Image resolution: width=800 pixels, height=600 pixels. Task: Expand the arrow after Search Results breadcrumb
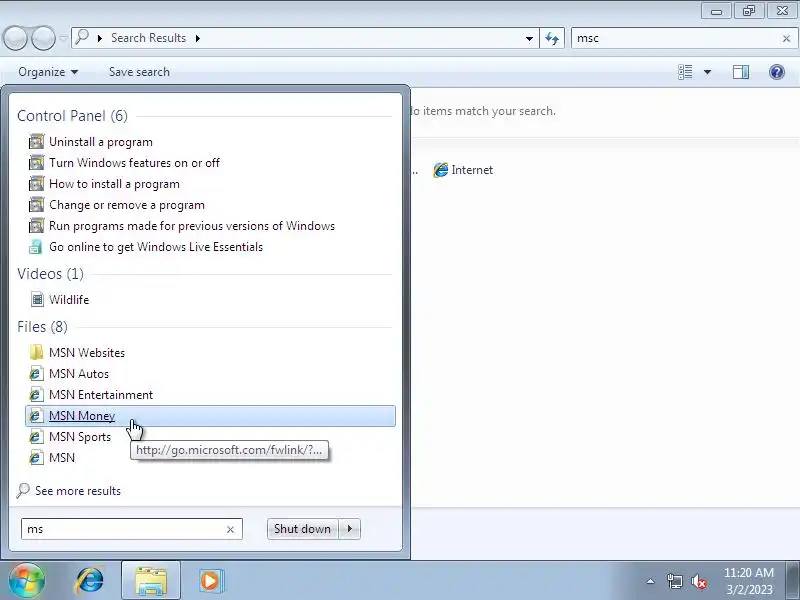click(197, 38)
